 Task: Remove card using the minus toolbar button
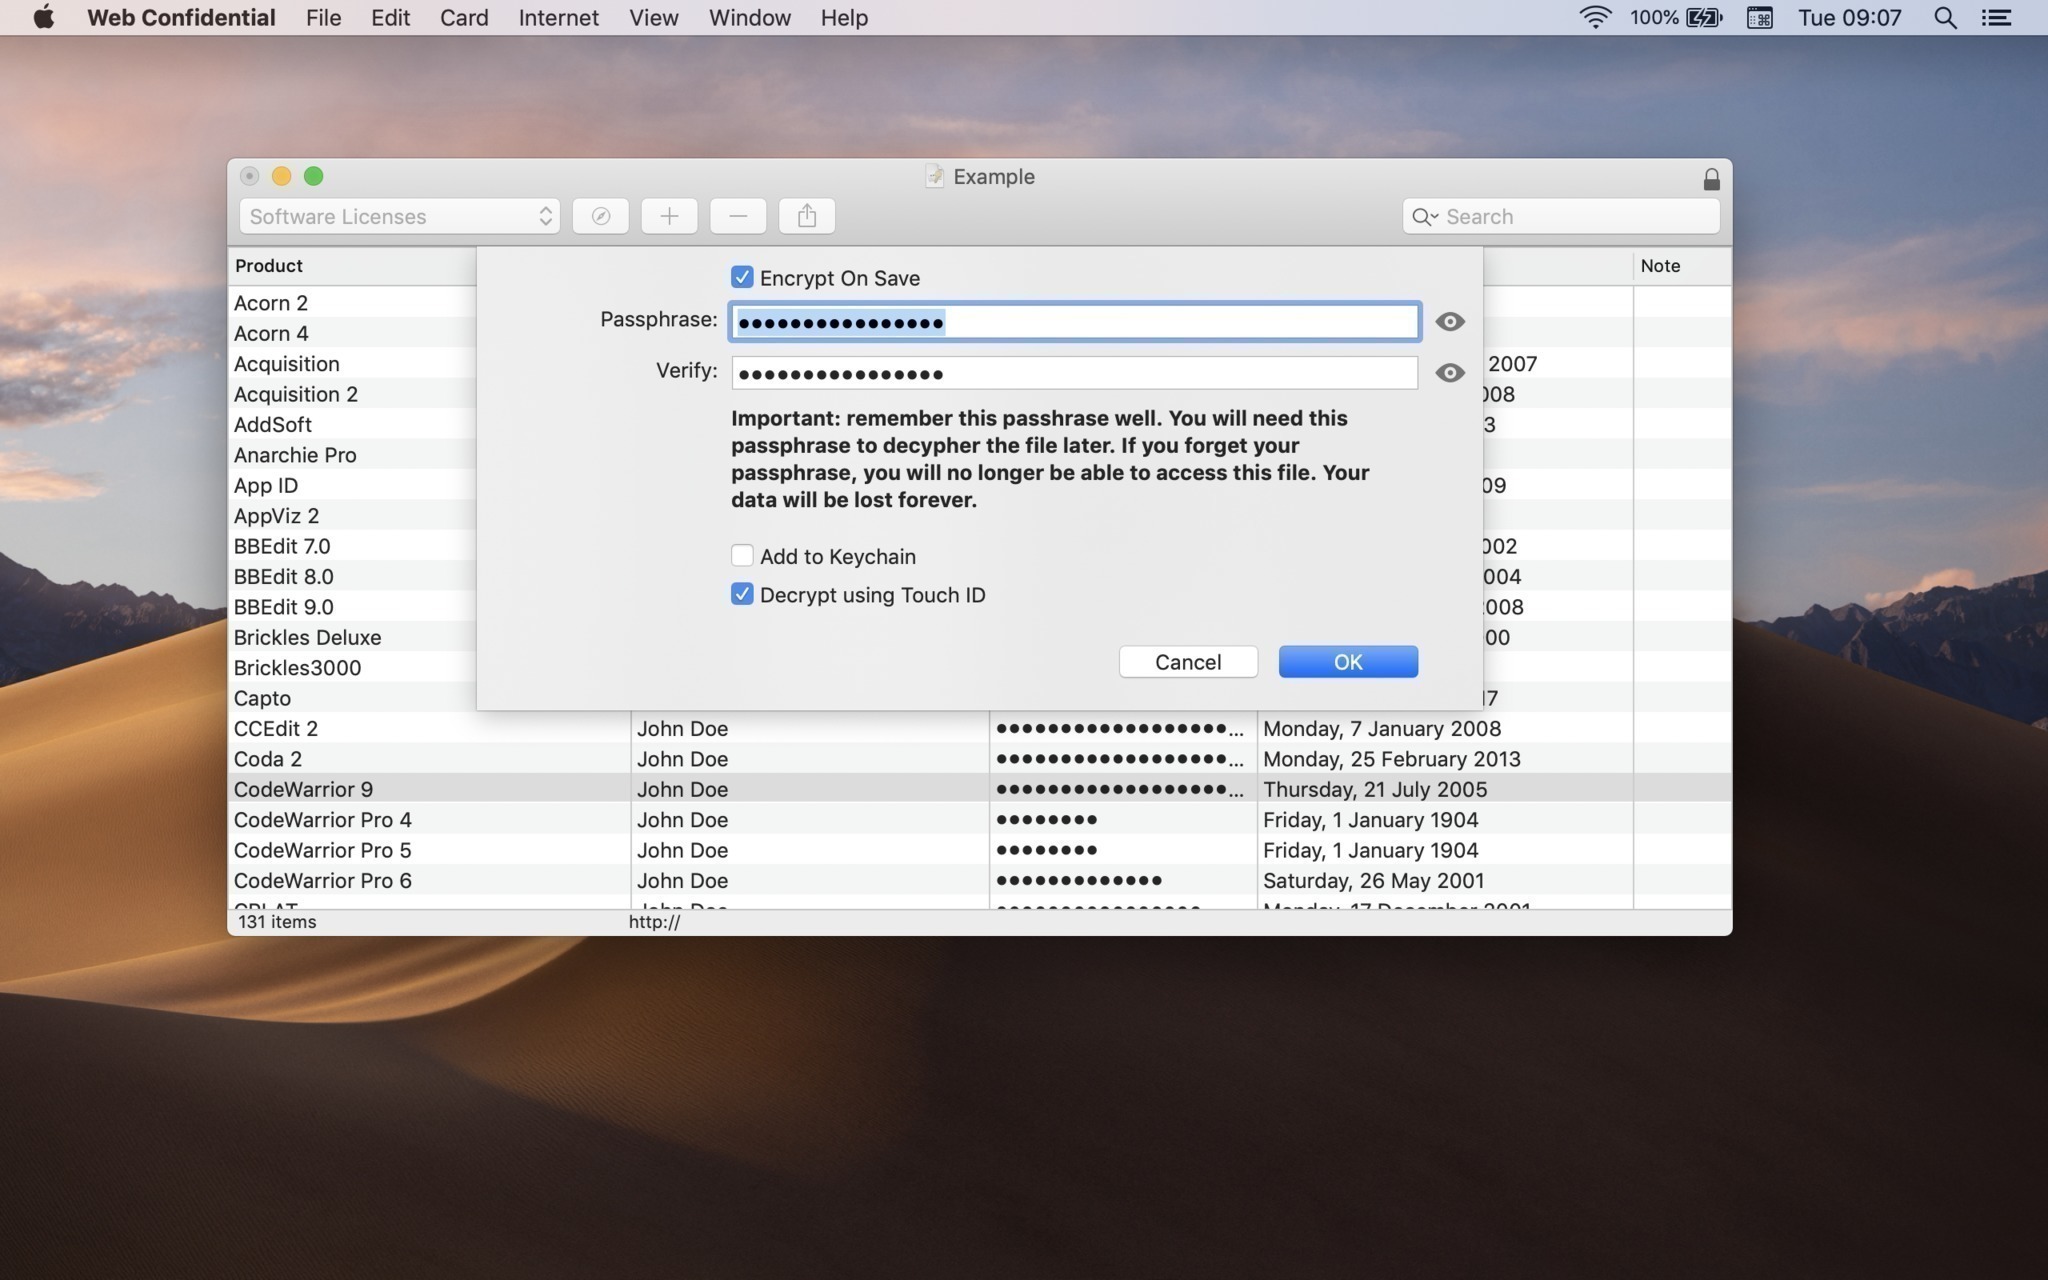(x=738, y=216)
